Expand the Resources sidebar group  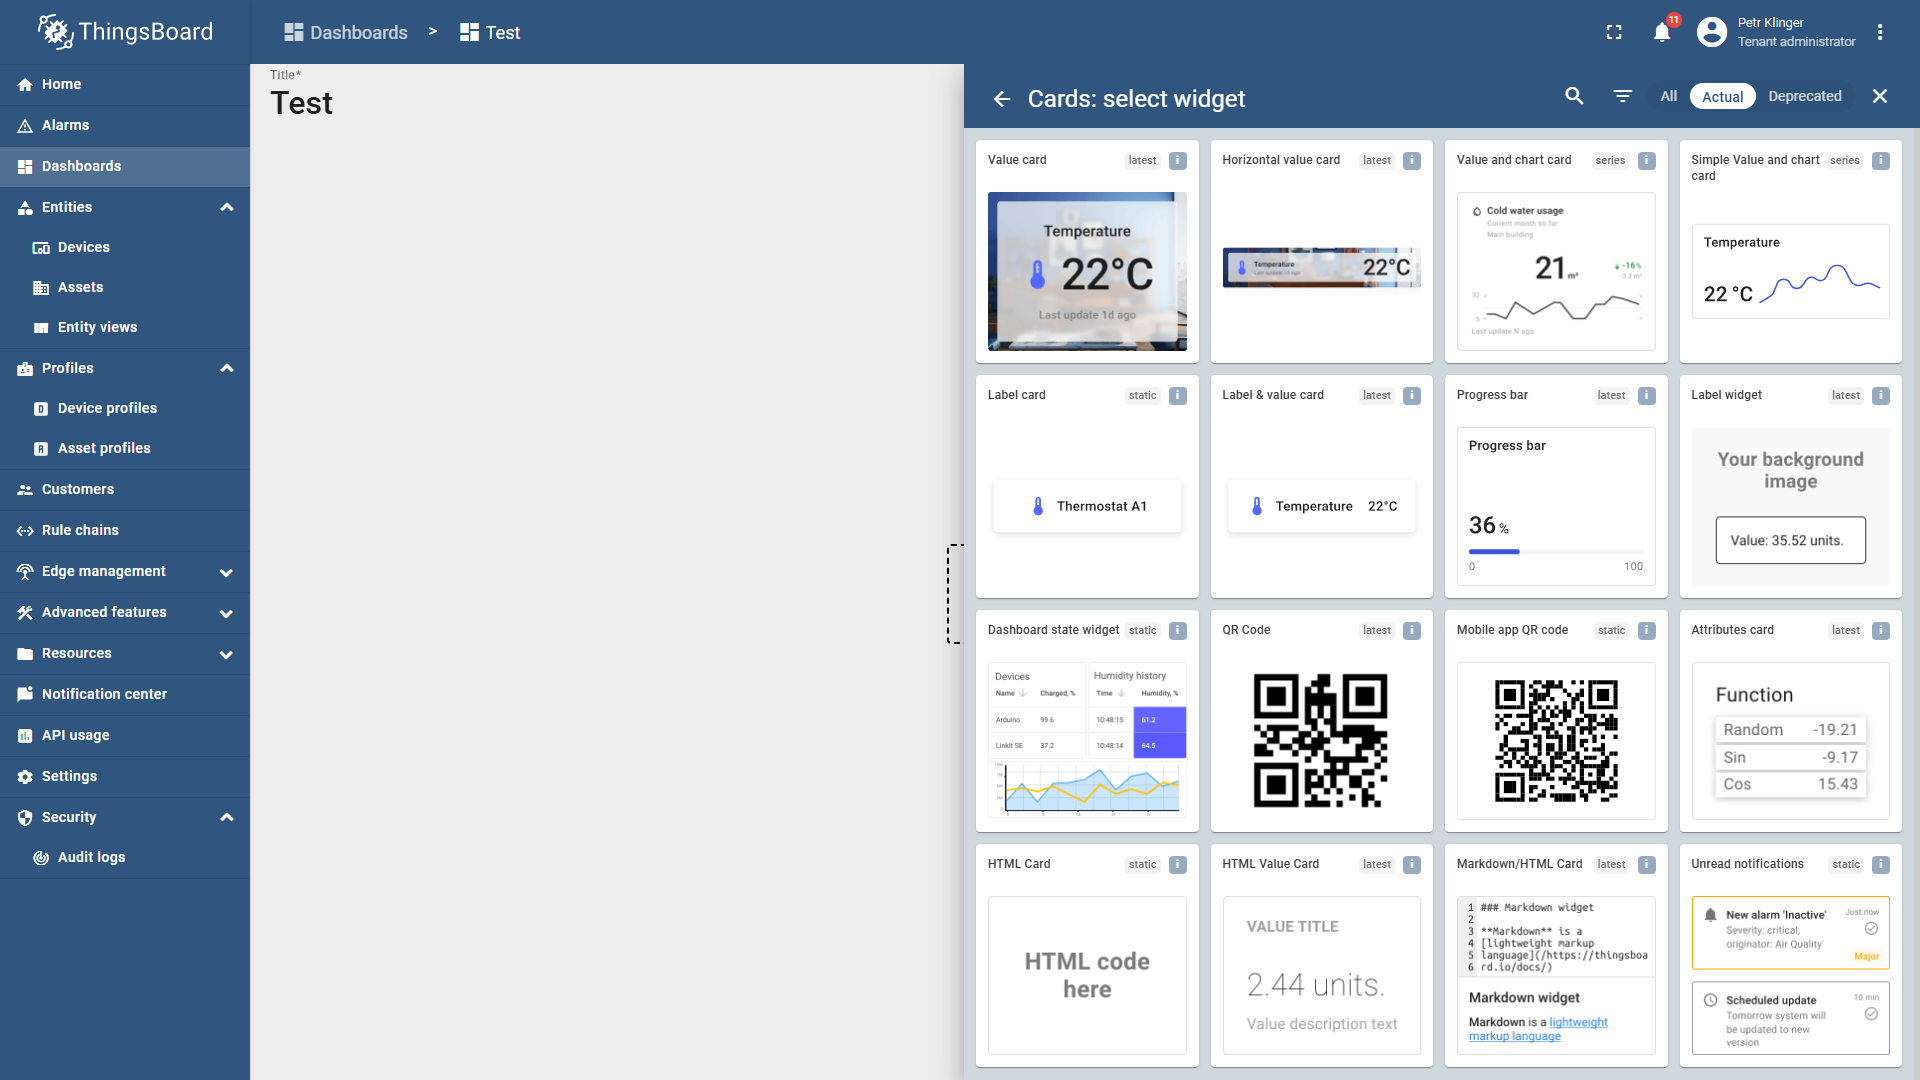pos(226,653)
